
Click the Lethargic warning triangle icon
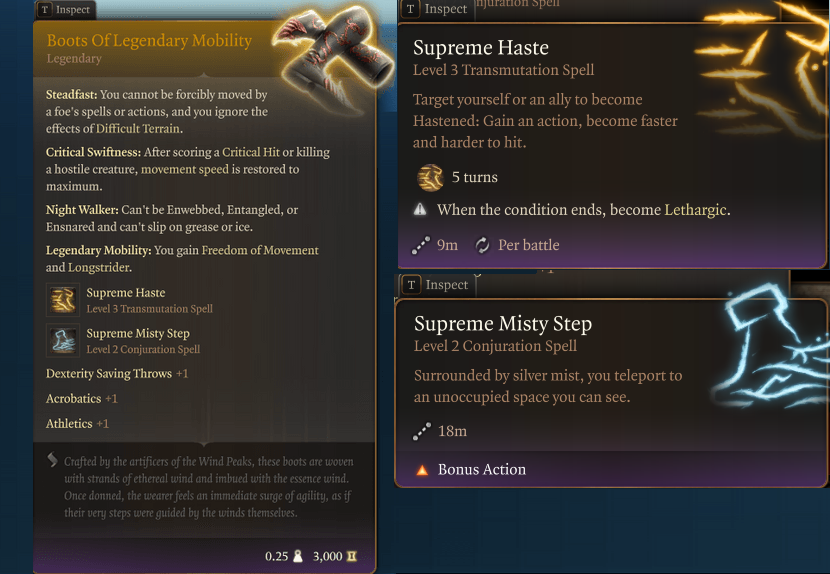pos(420,210)
